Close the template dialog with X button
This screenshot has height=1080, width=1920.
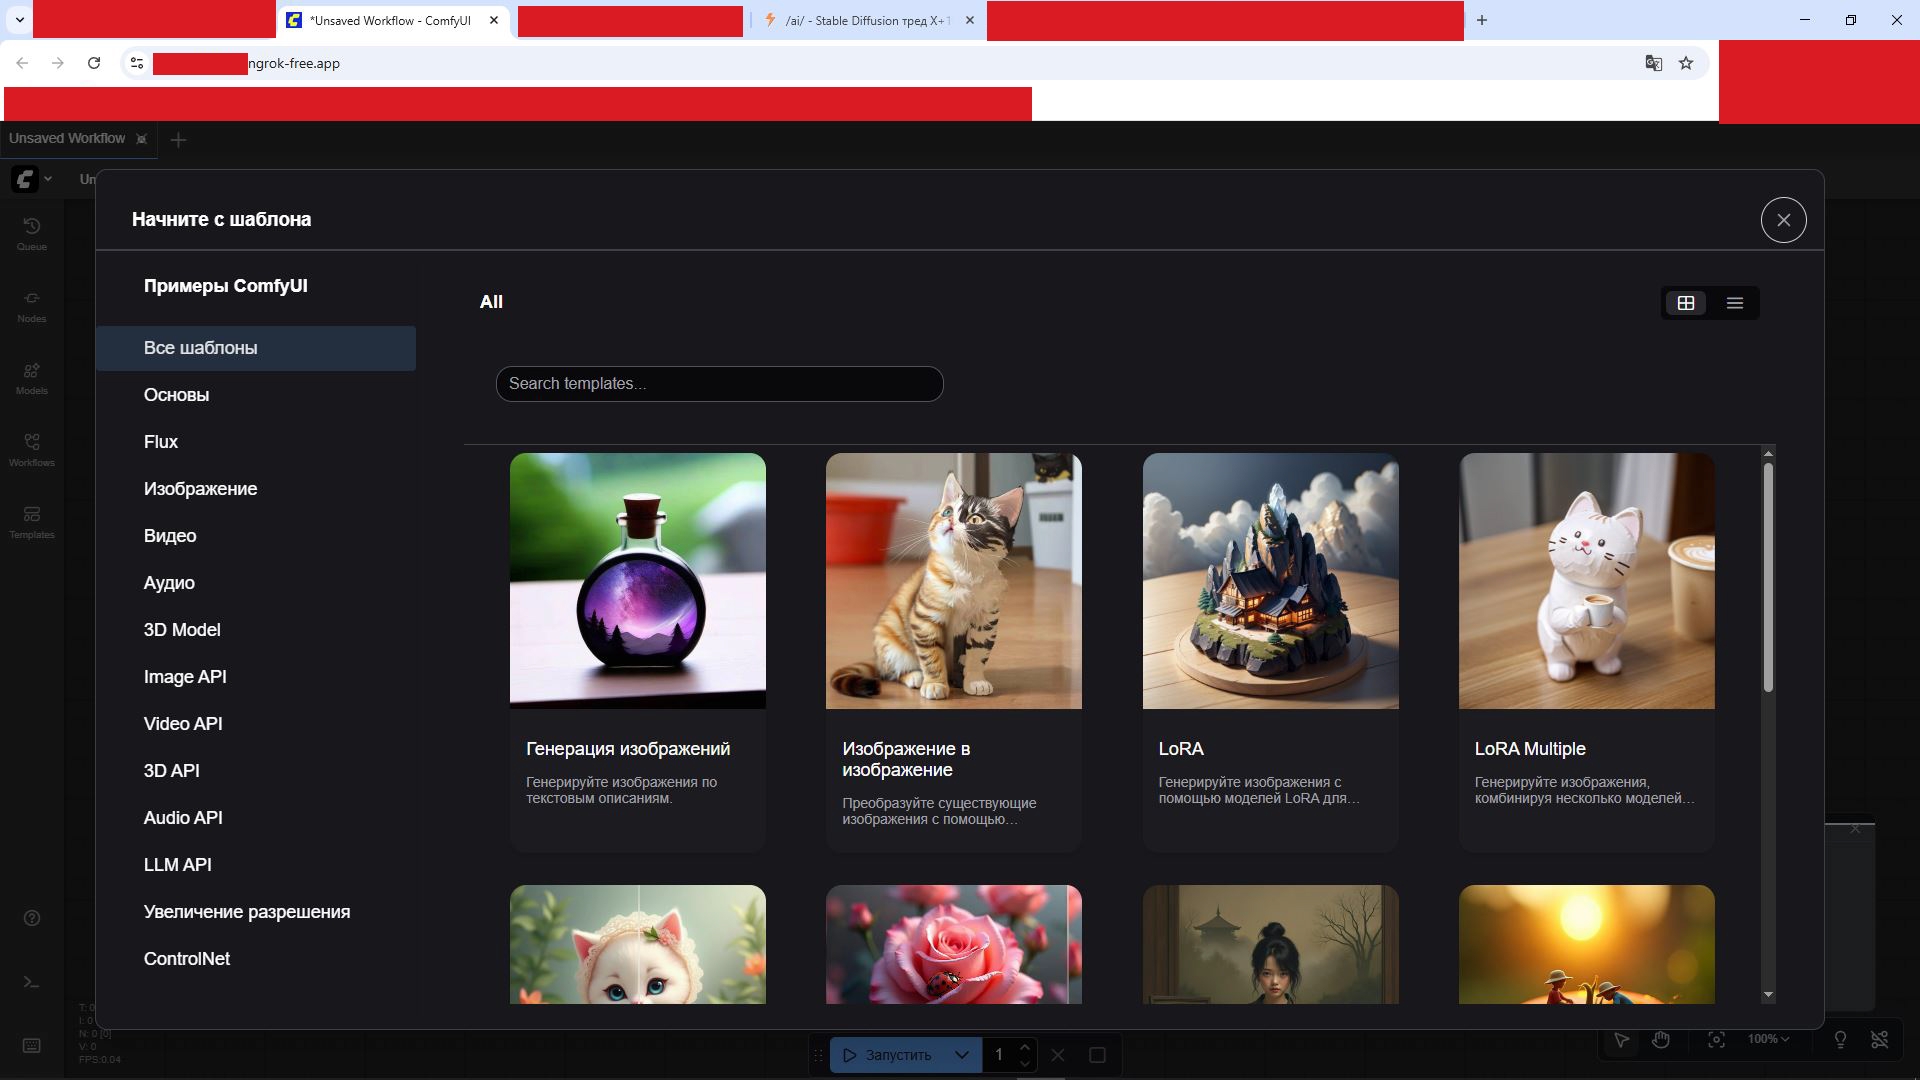click(1783, 220)
